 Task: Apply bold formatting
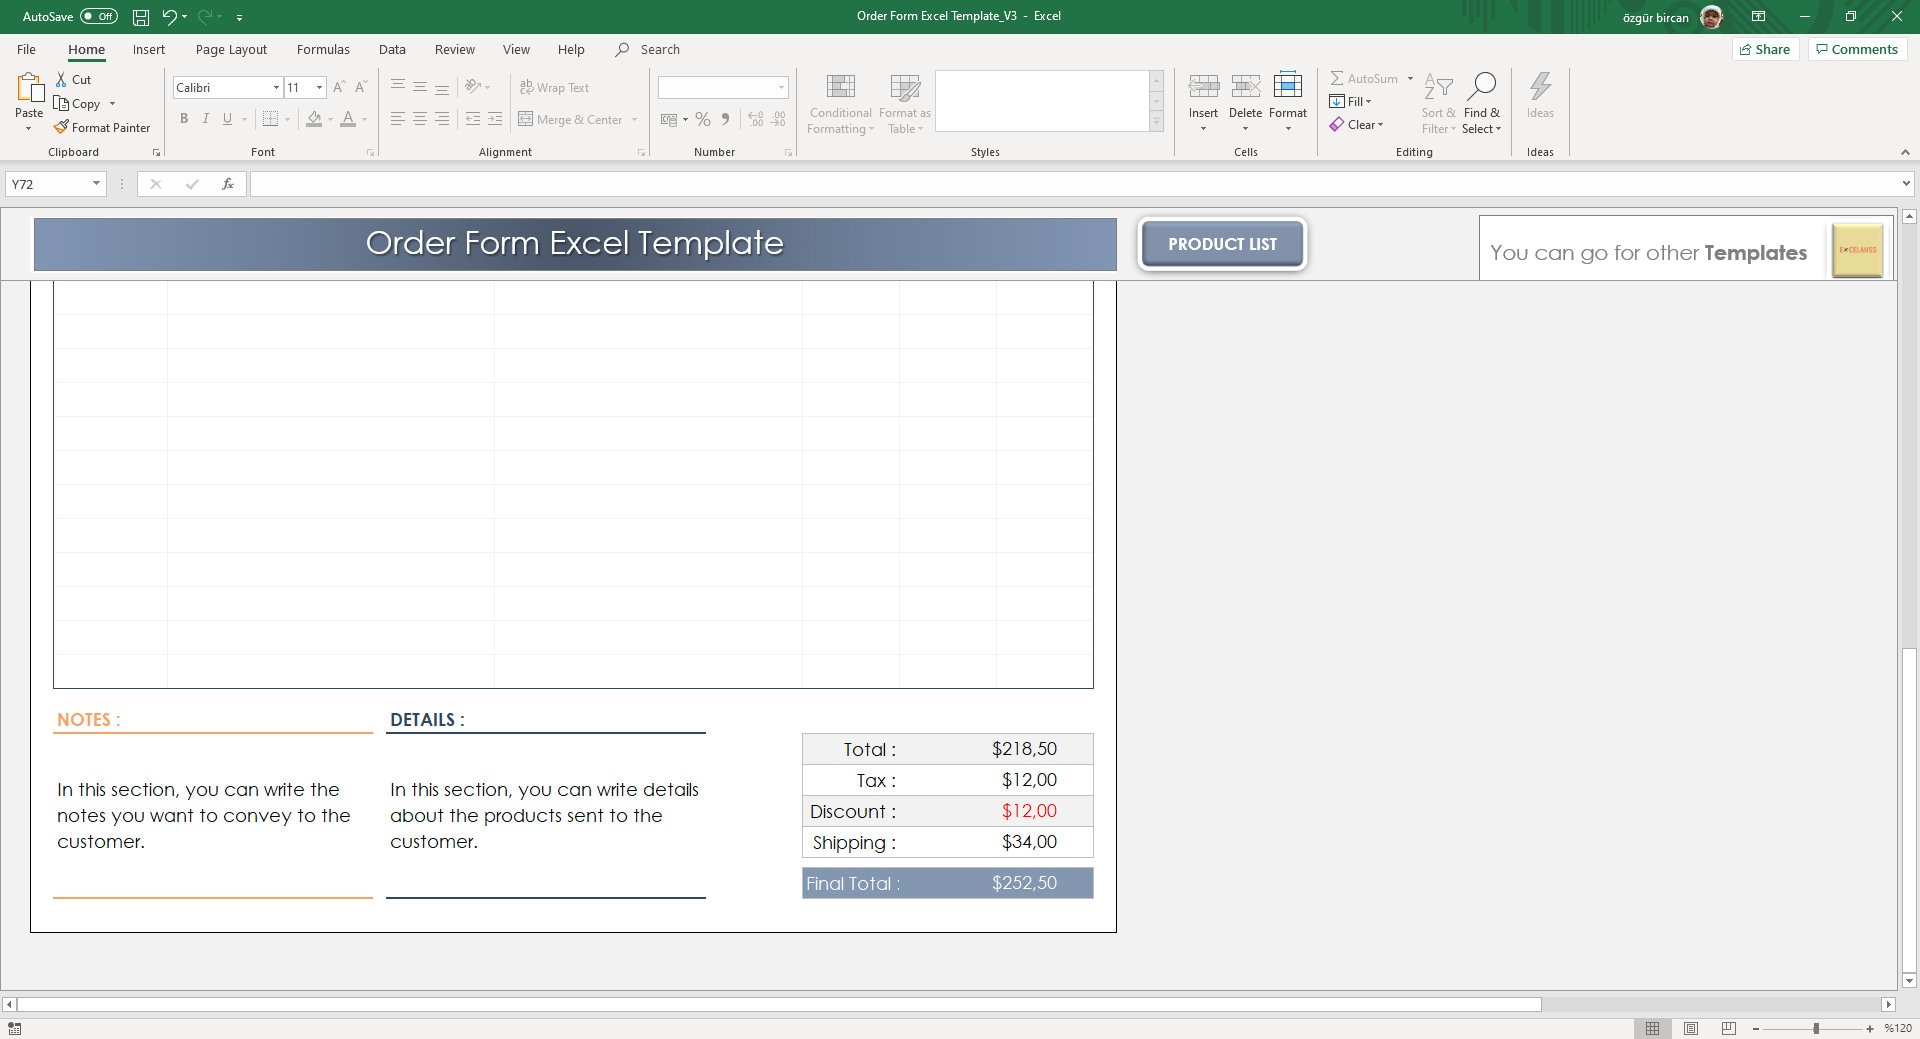click(184, 119)
